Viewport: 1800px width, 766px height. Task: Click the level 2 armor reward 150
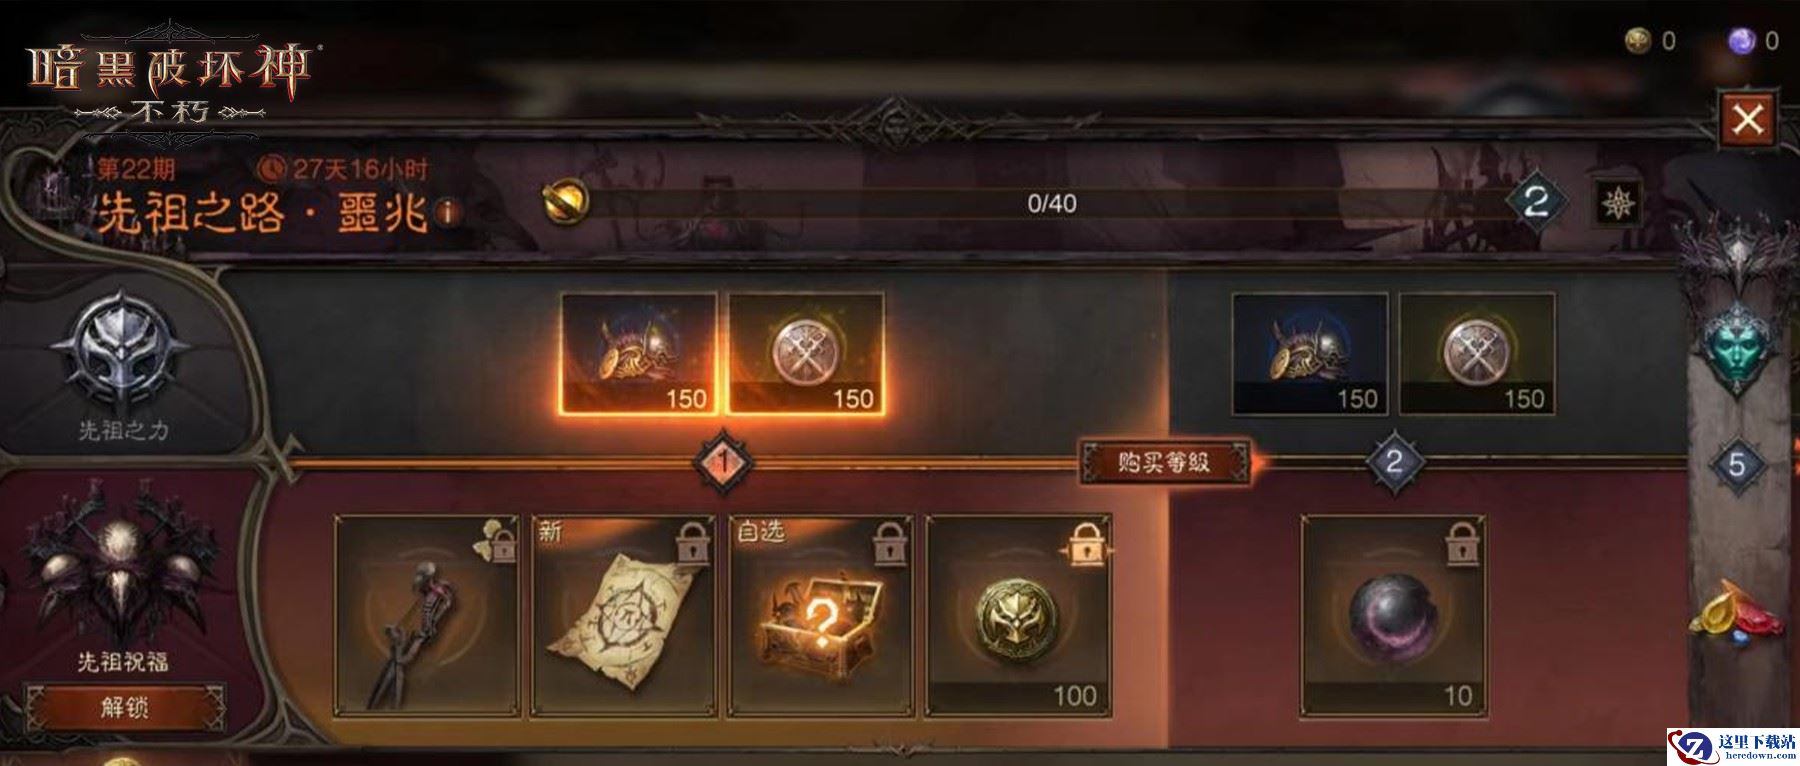[1310, 353]
